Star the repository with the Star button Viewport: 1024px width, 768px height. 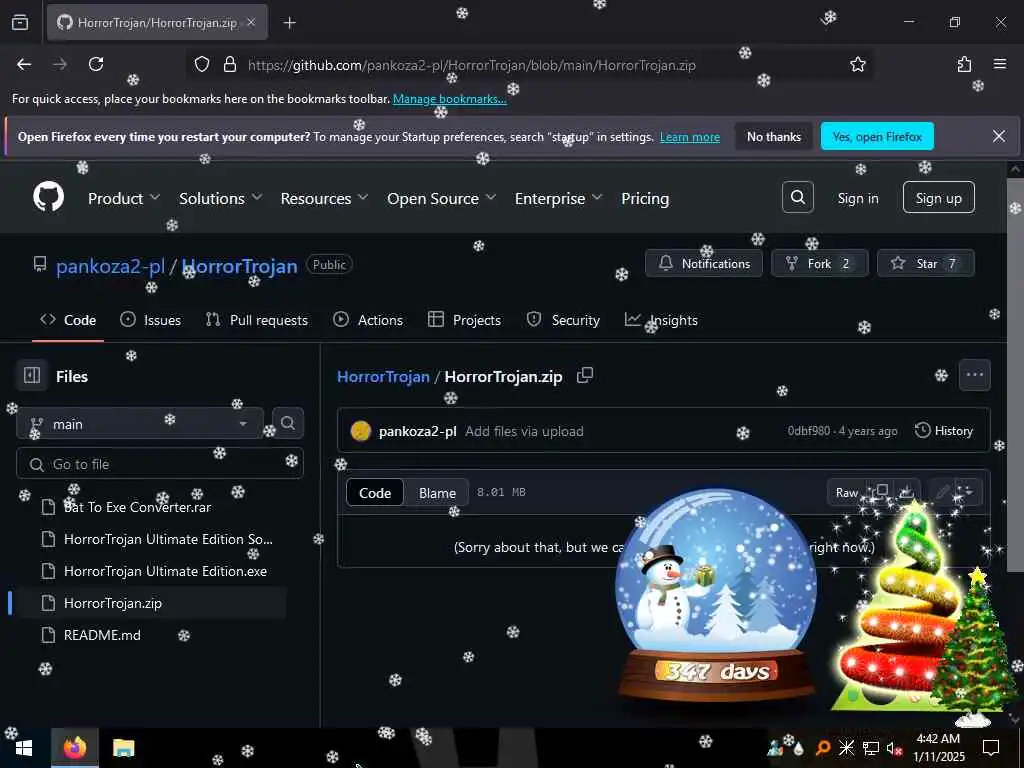click(925, 263)
